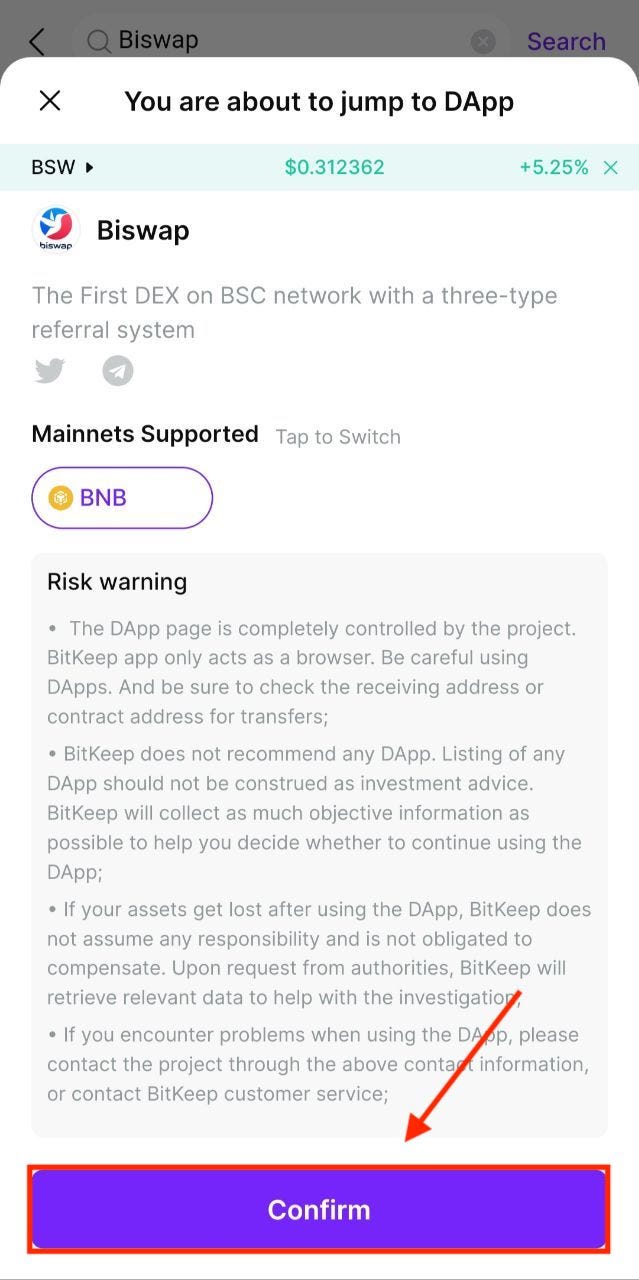Click the magnifier icon in the search field
The width and height of the screenshot is (639, 1280).
pyautogui.click(x=98, y=41)
